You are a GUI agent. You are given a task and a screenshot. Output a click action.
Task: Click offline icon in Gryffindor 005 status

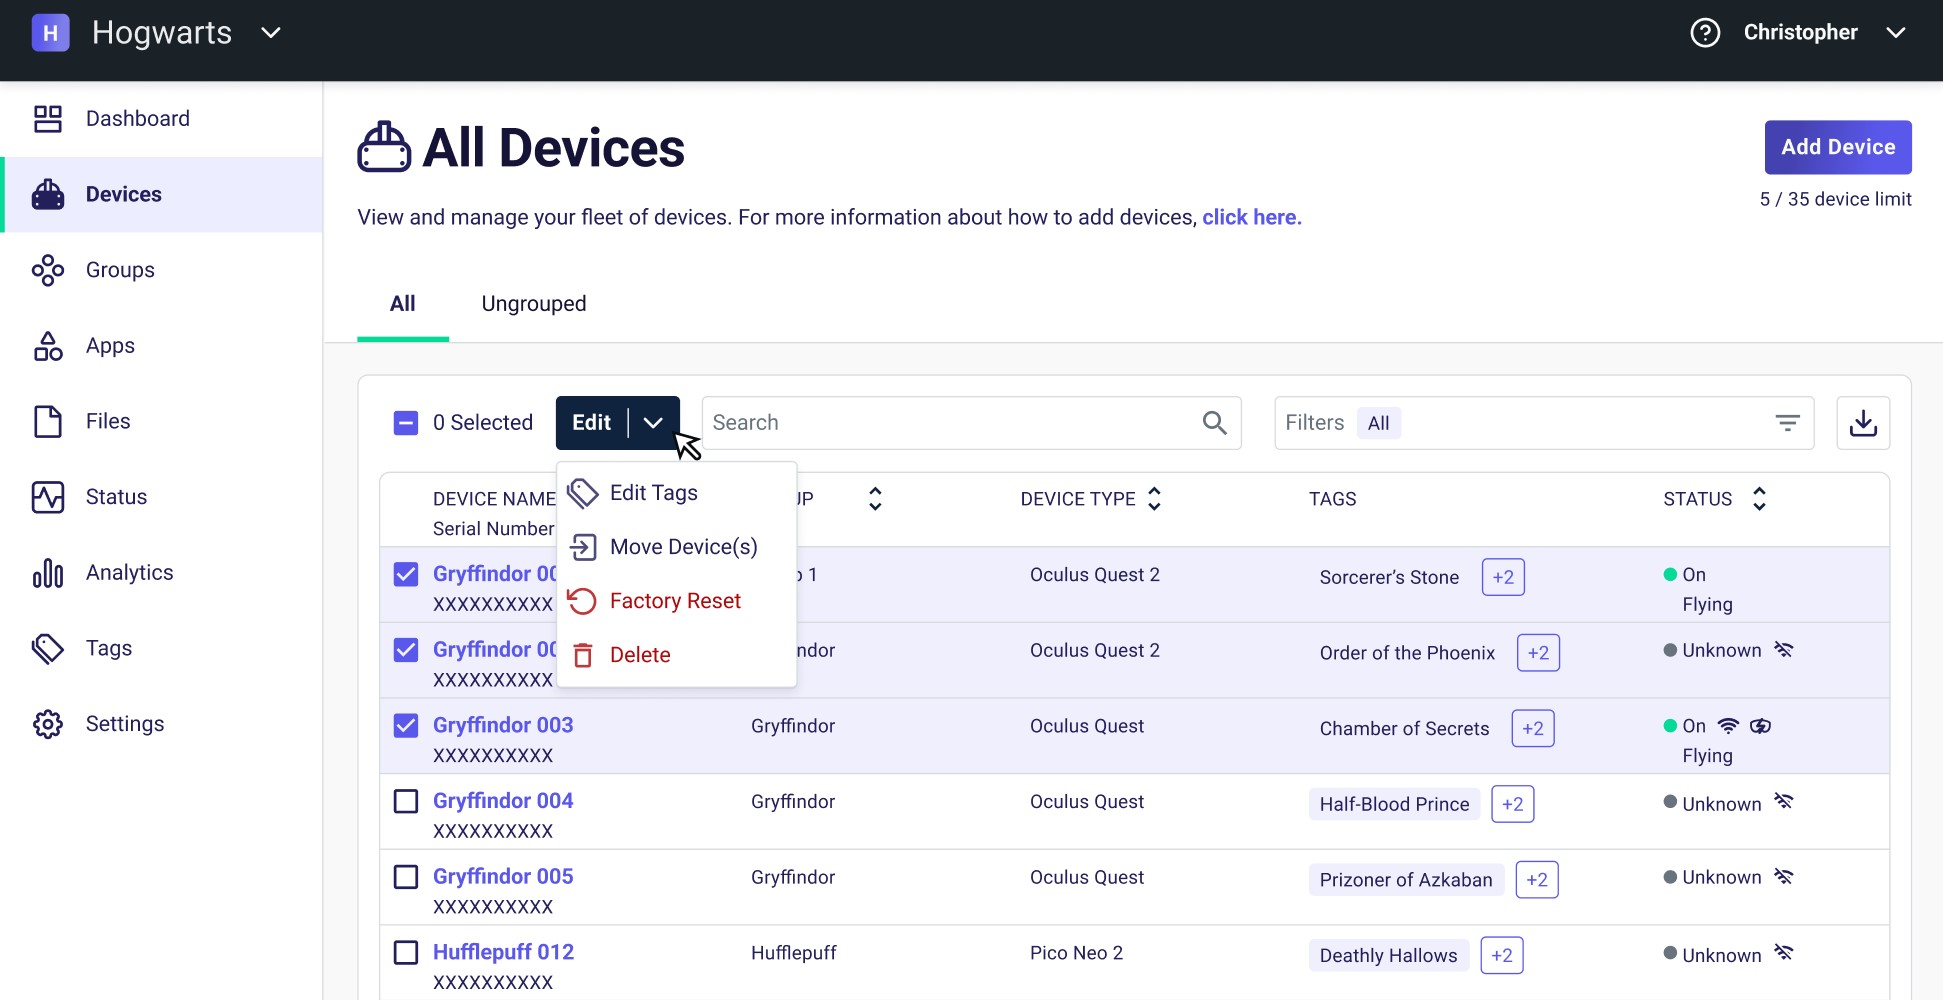[x=1783, y=877]
